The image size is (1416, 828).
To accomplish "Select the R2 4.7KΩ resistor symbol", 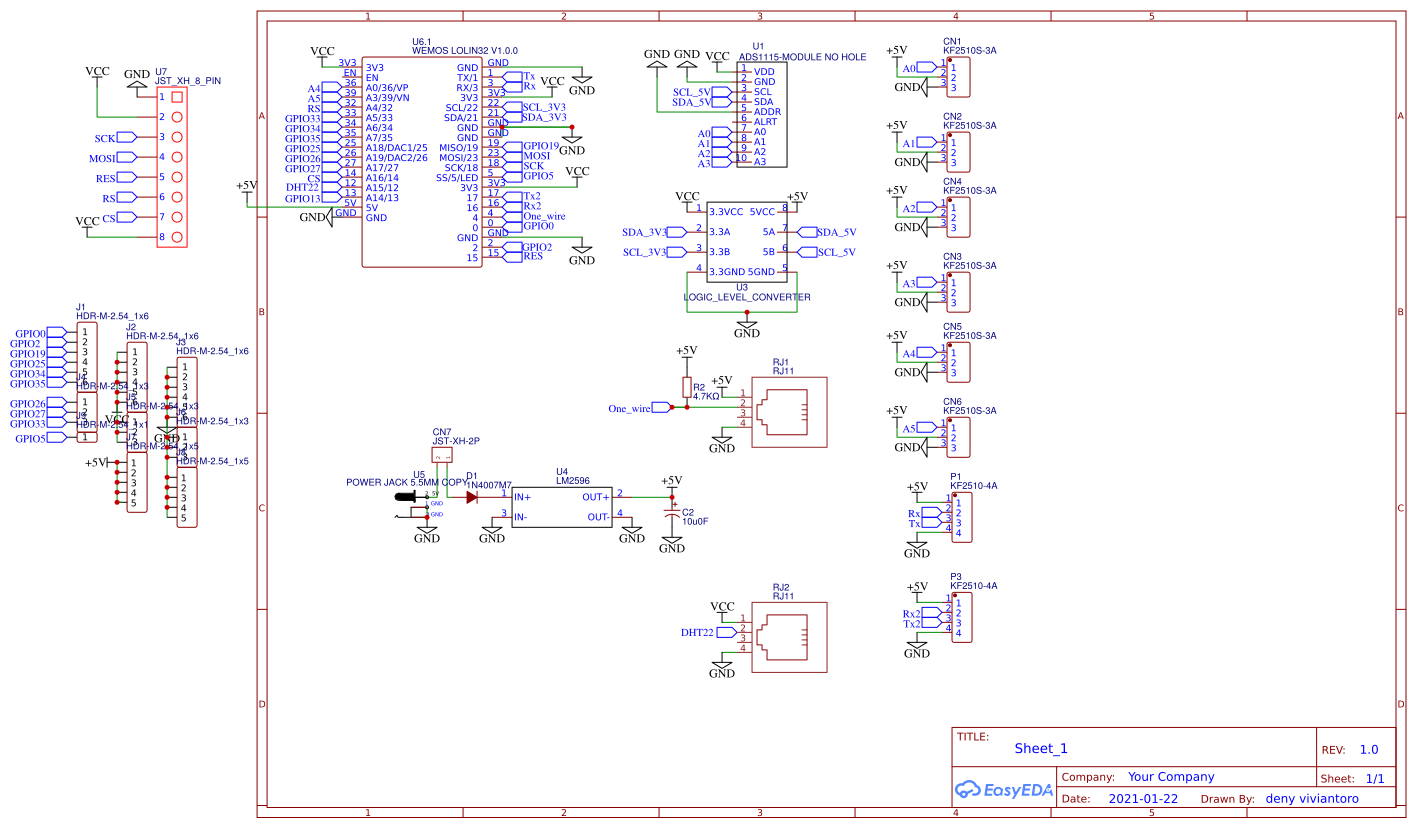I will [686, 388].
